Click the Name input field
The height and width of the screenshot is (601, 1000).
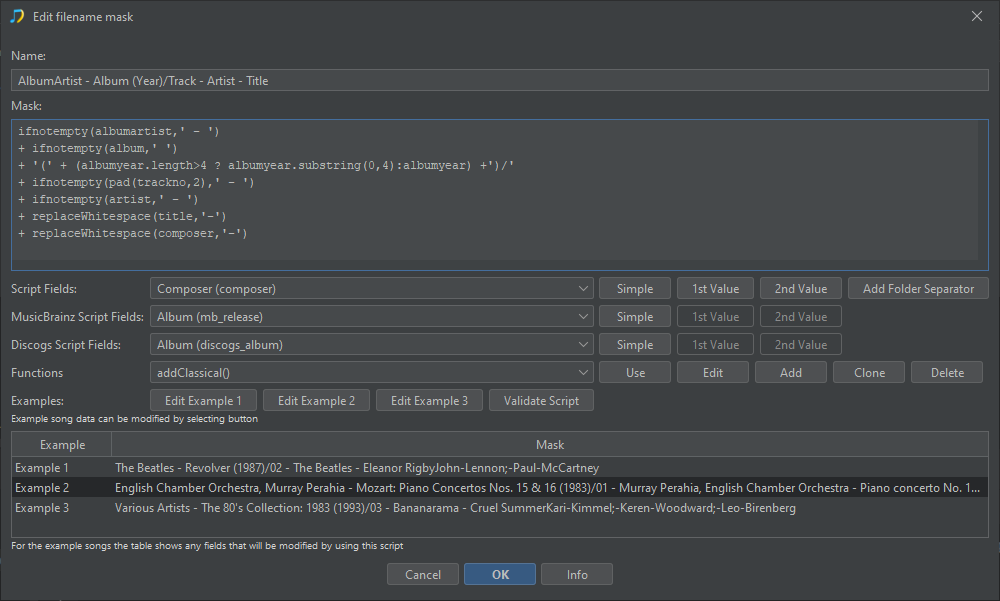click(x=499, y=81)
